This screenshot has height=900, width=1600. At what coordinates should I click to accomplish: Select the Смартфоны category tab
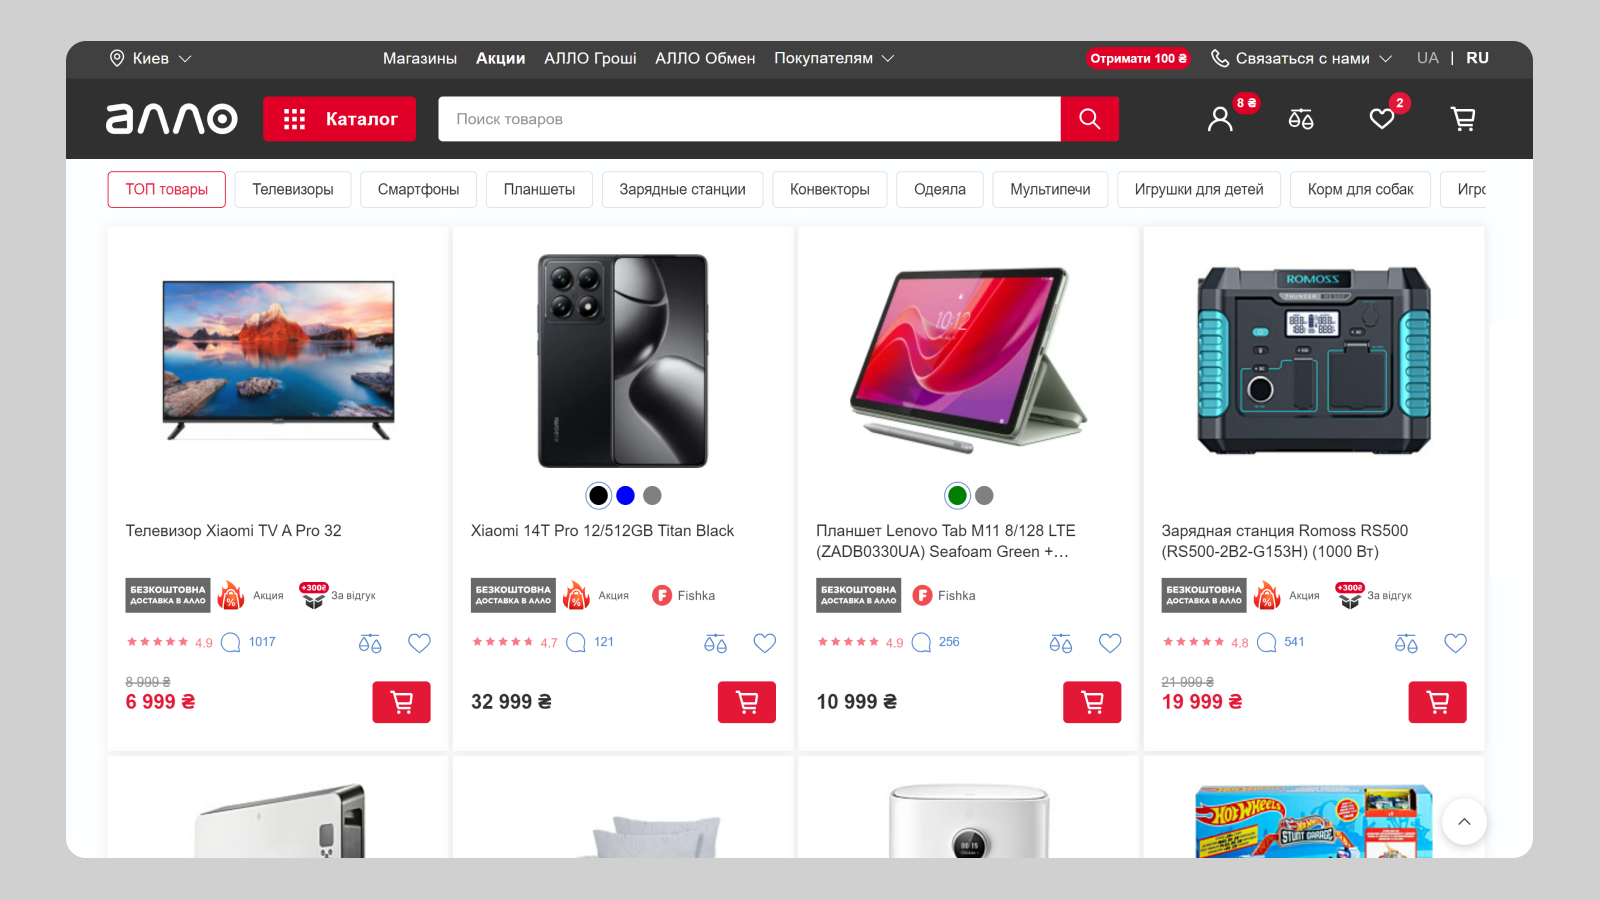[x=419, y=189]
